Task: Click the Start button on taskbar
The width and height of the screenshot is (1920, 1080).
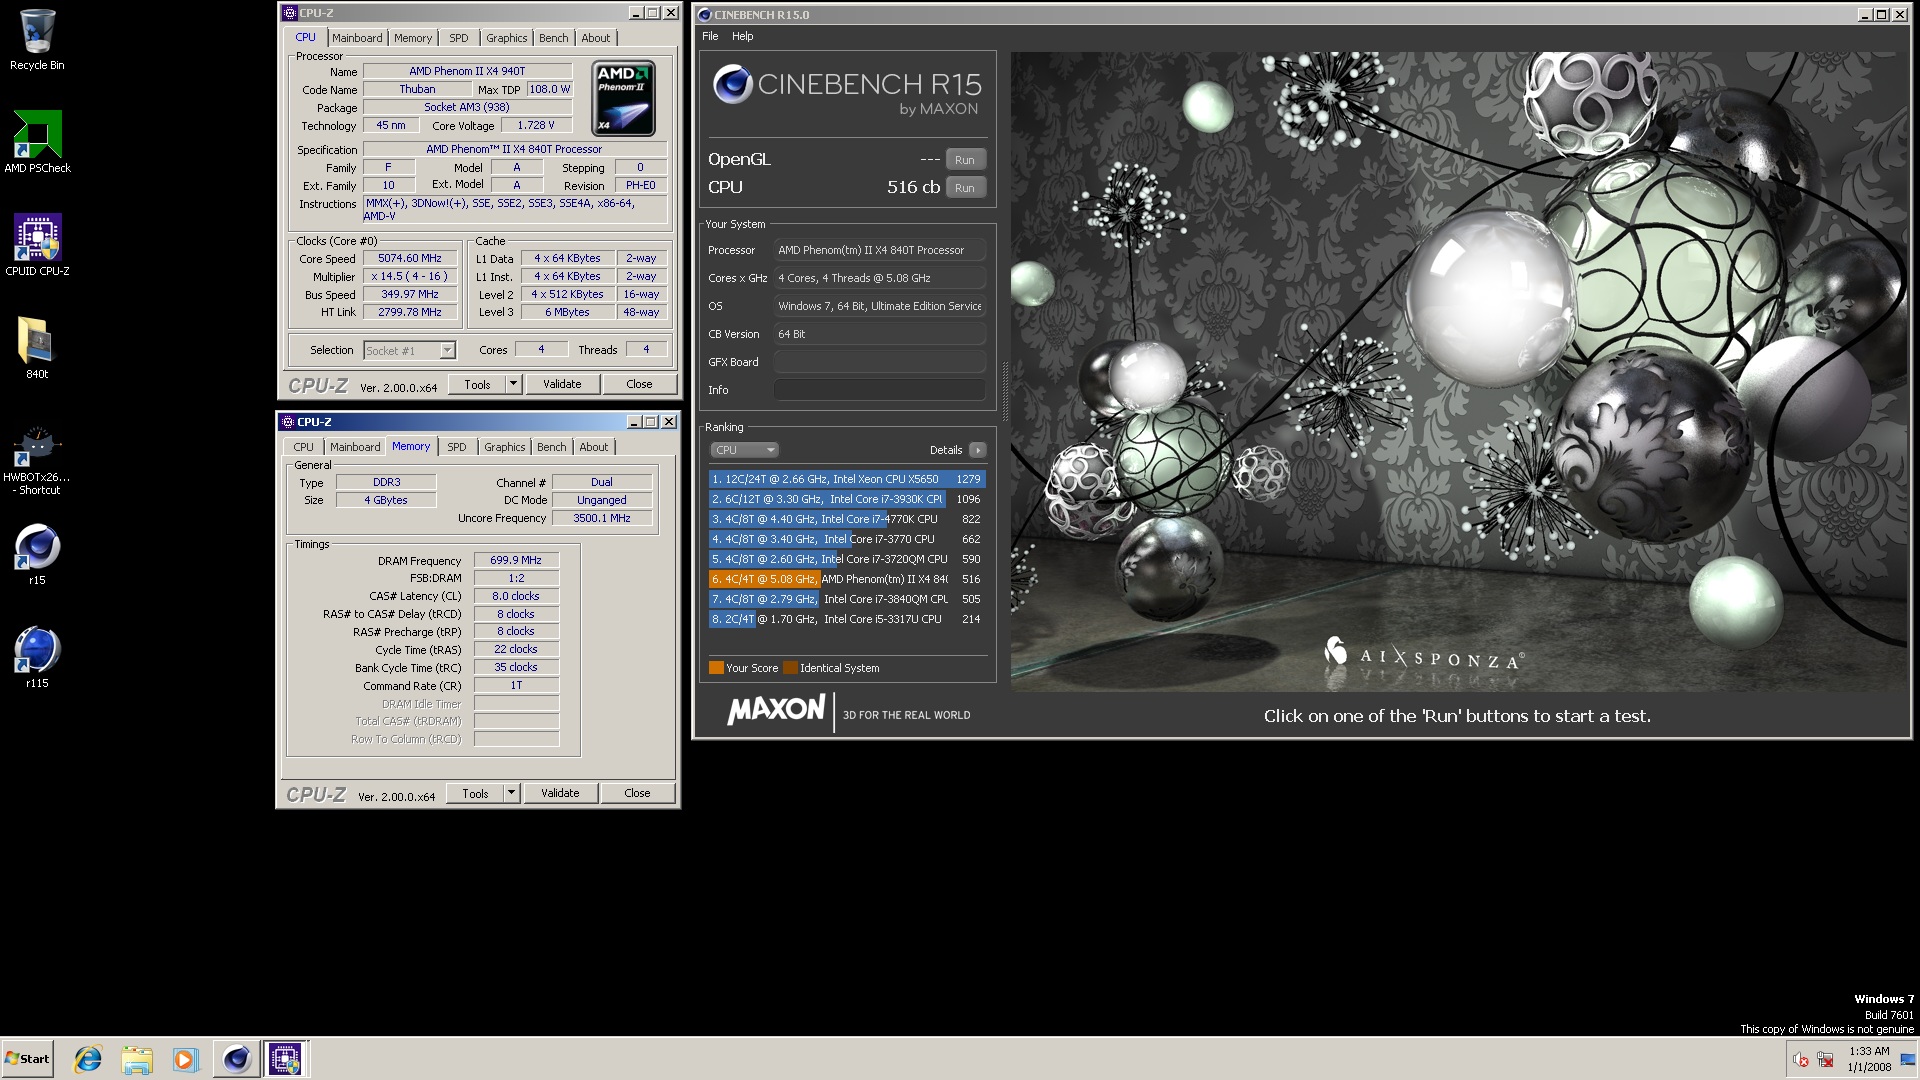Action: click(27, 1059)
